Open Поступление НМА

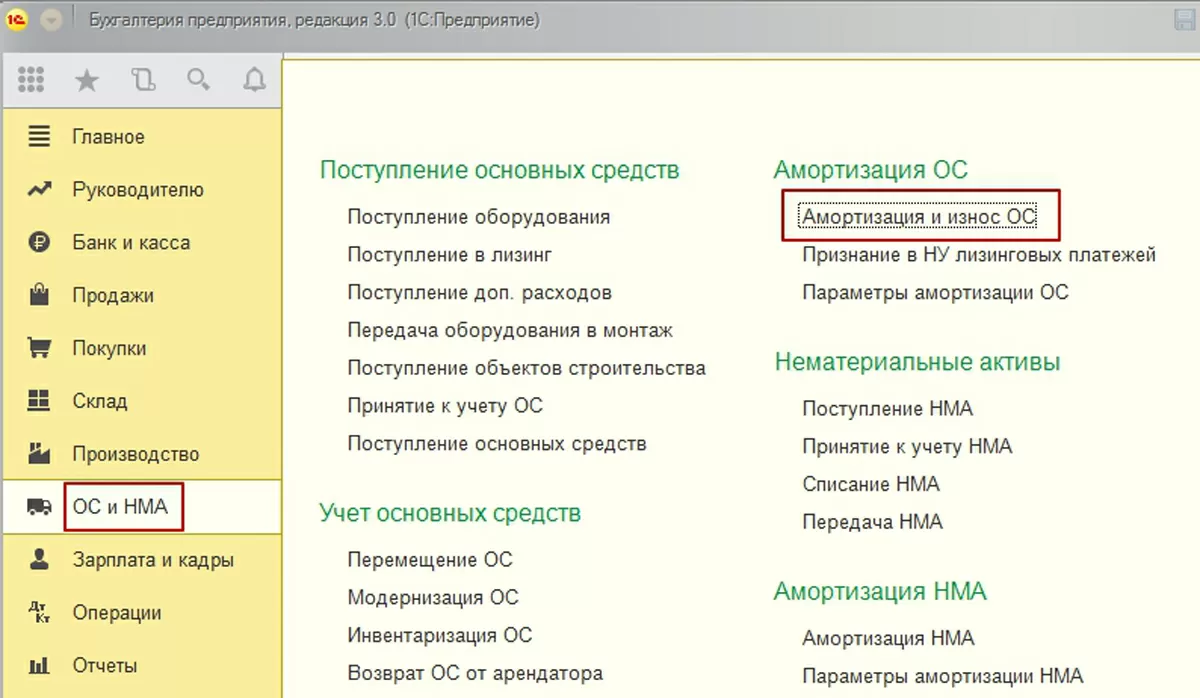click(887, 409)
